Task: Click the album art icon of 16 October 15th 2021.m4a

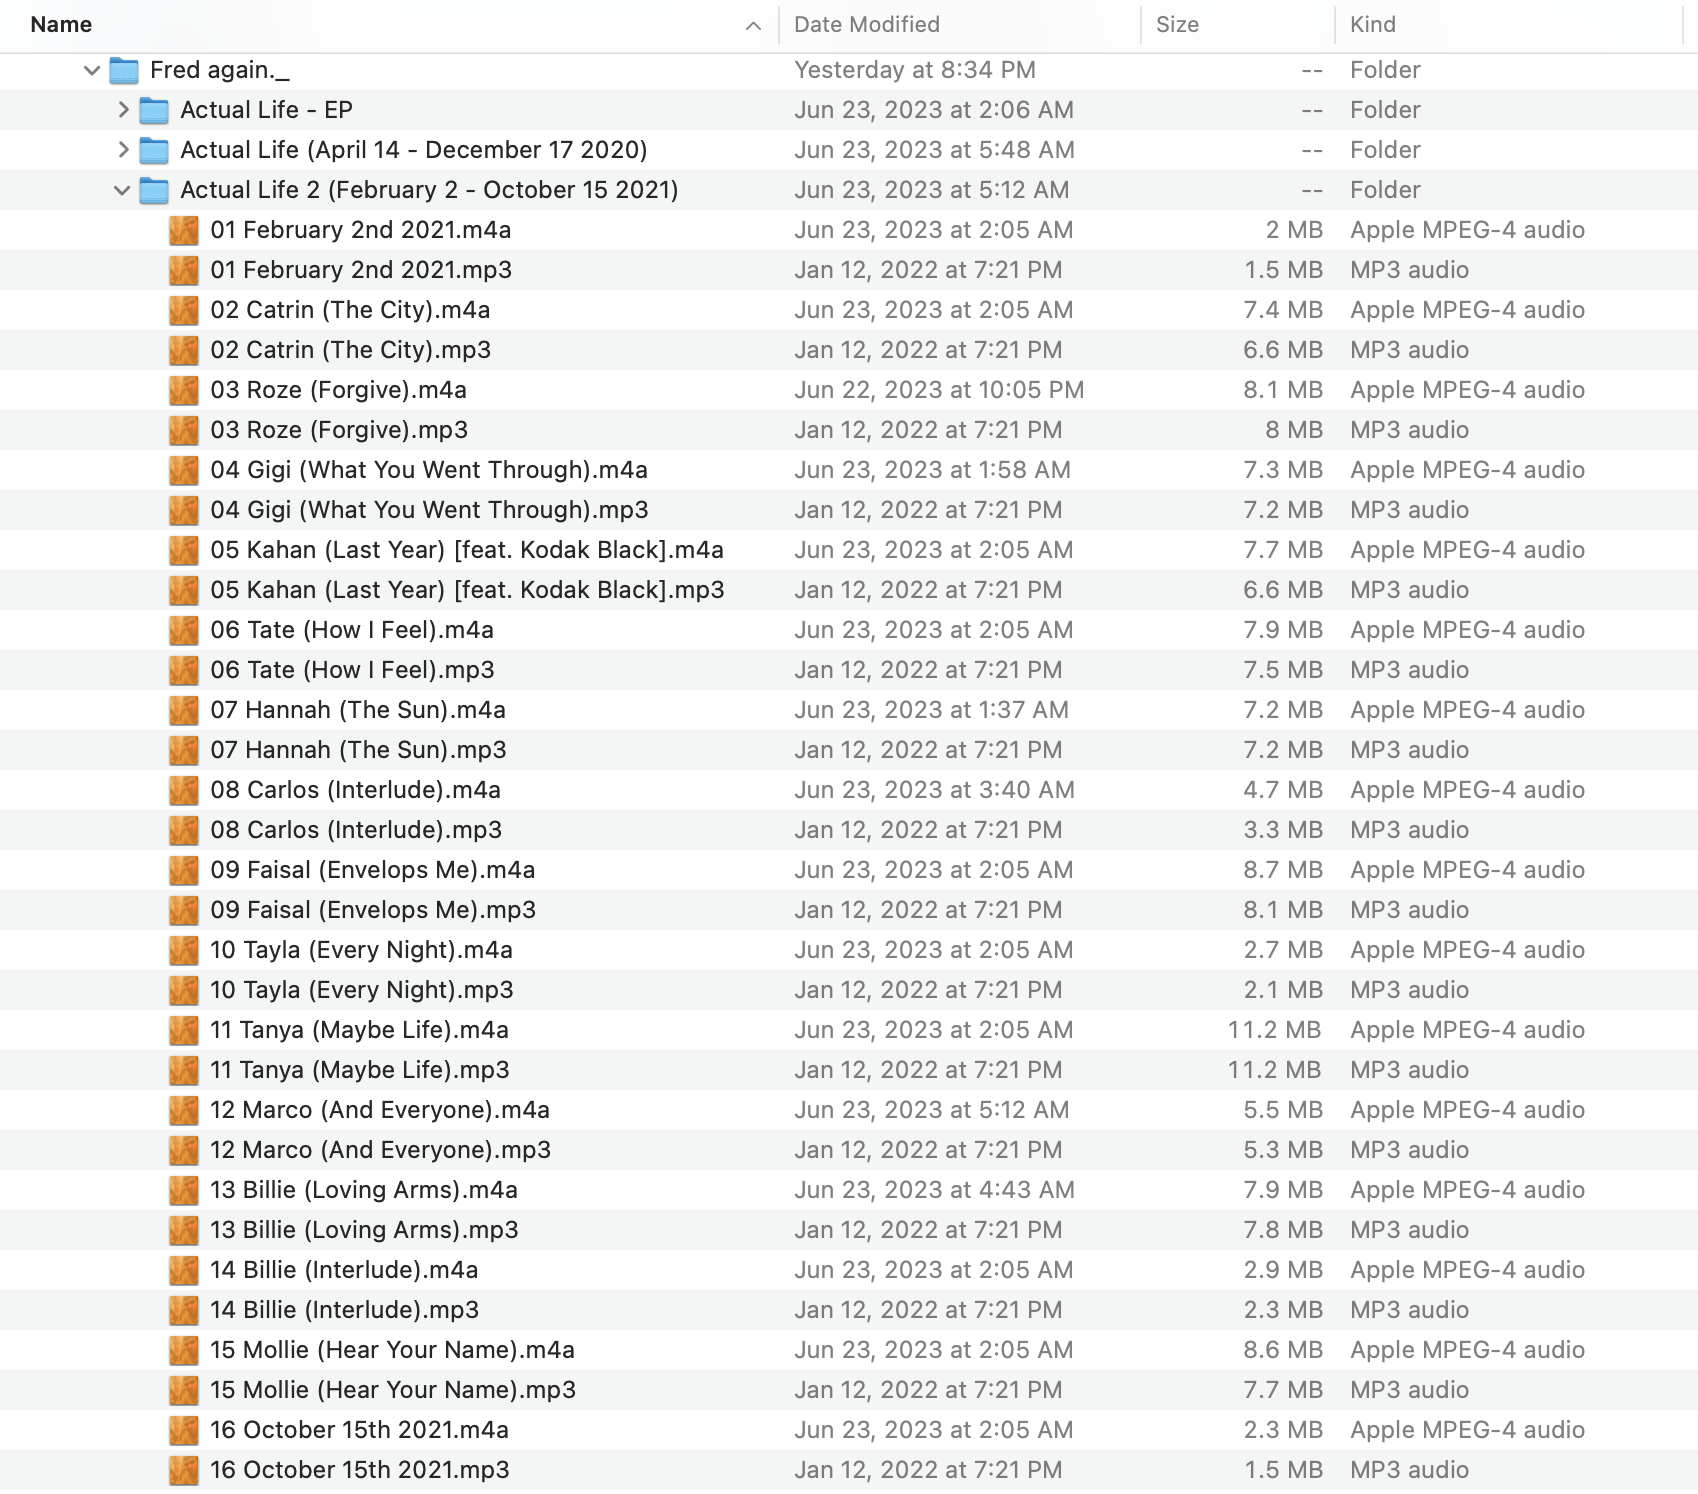Action: 184,1430
